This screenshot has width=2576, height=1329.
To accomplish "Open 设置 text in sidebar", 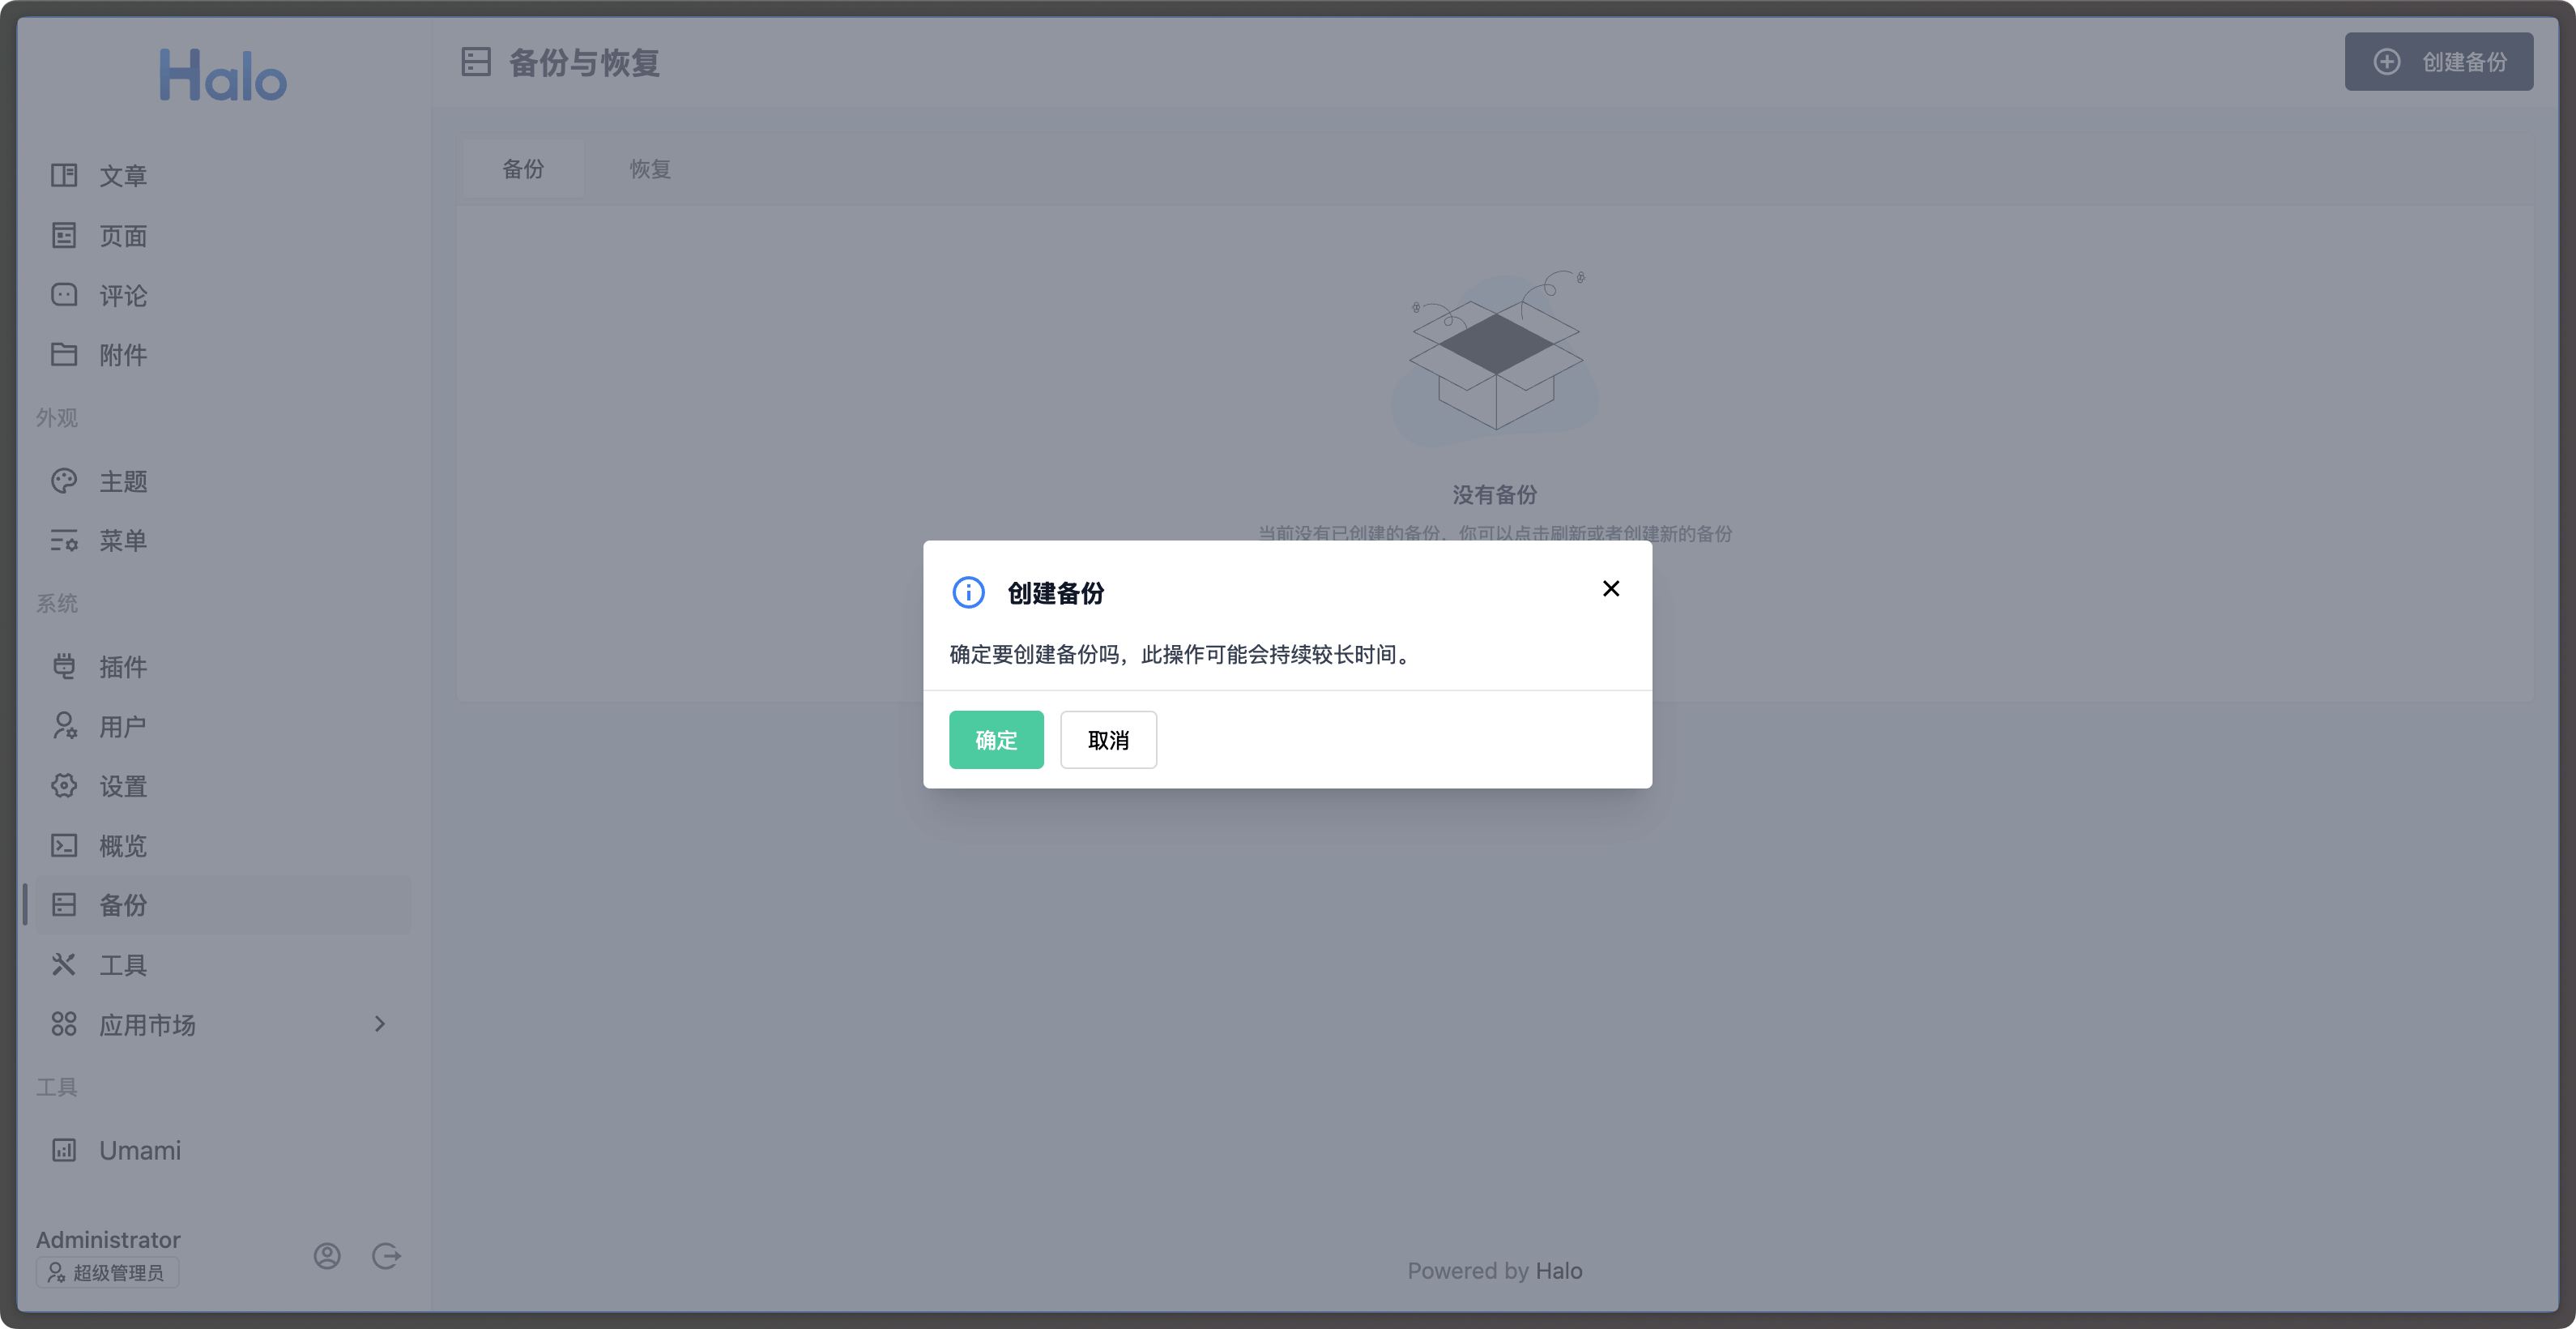I will [123, 787].
